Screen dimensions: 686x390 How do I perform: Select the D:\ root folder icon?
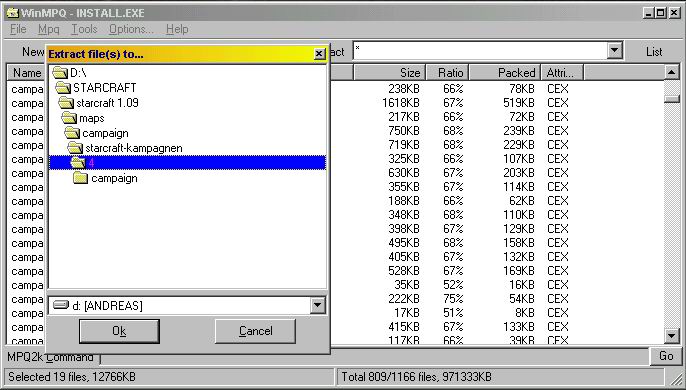(60, 73)
